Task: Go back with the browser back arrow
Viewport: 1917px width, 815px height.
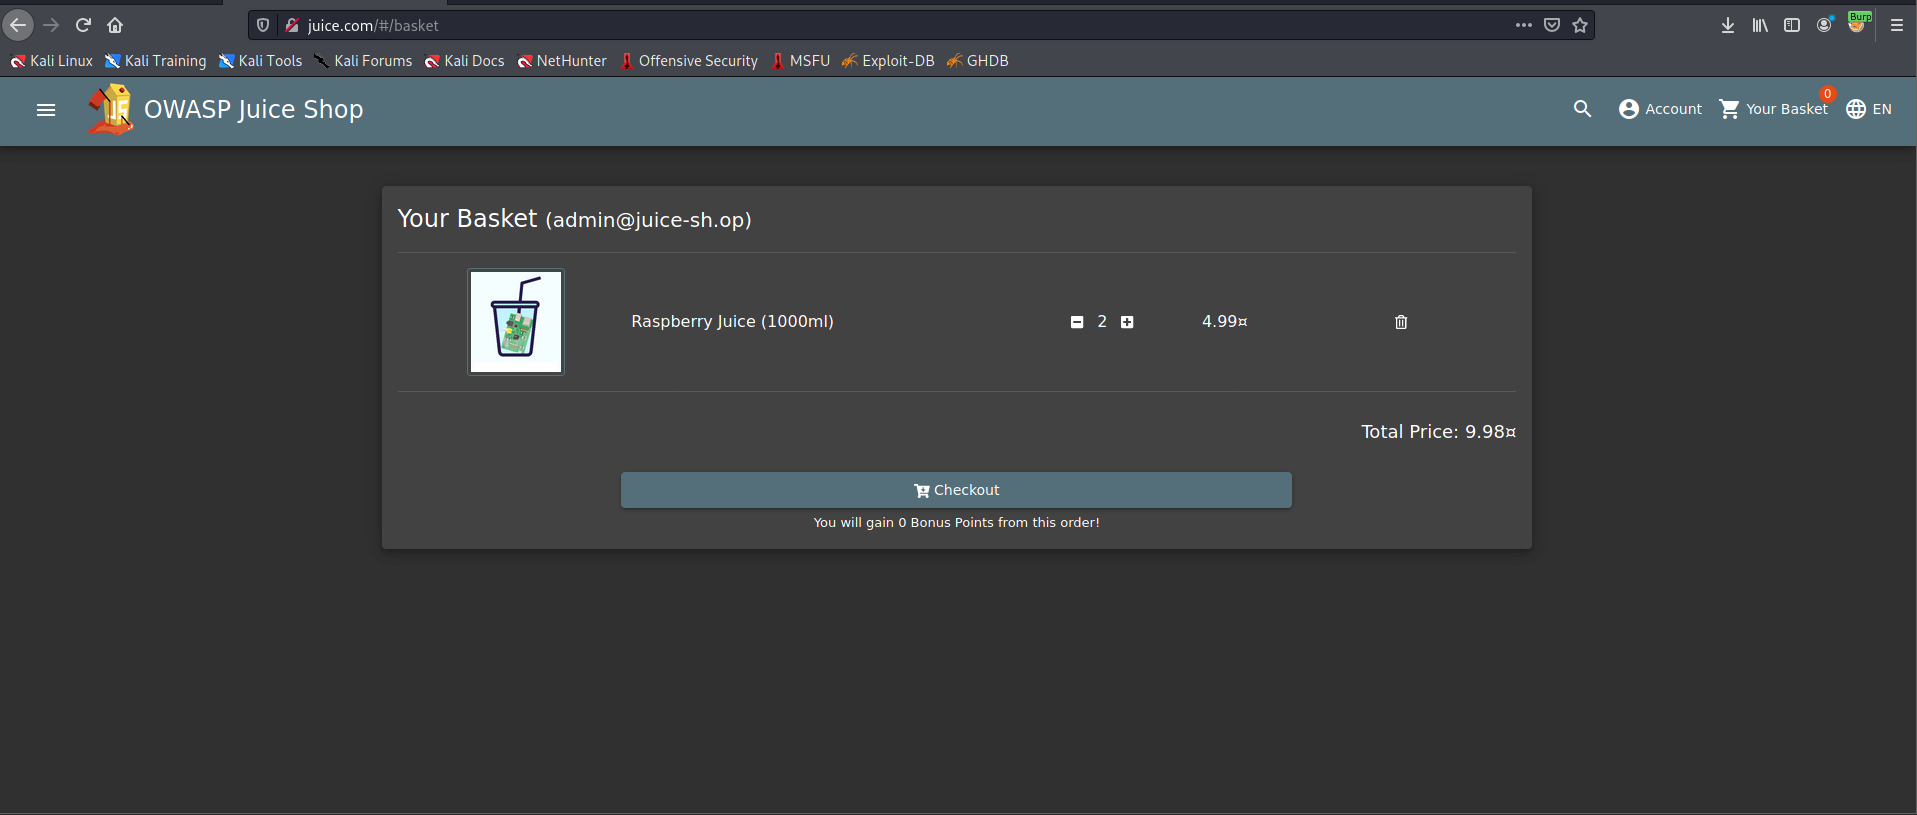Action: pyautogui.click(x=18, y=25)
